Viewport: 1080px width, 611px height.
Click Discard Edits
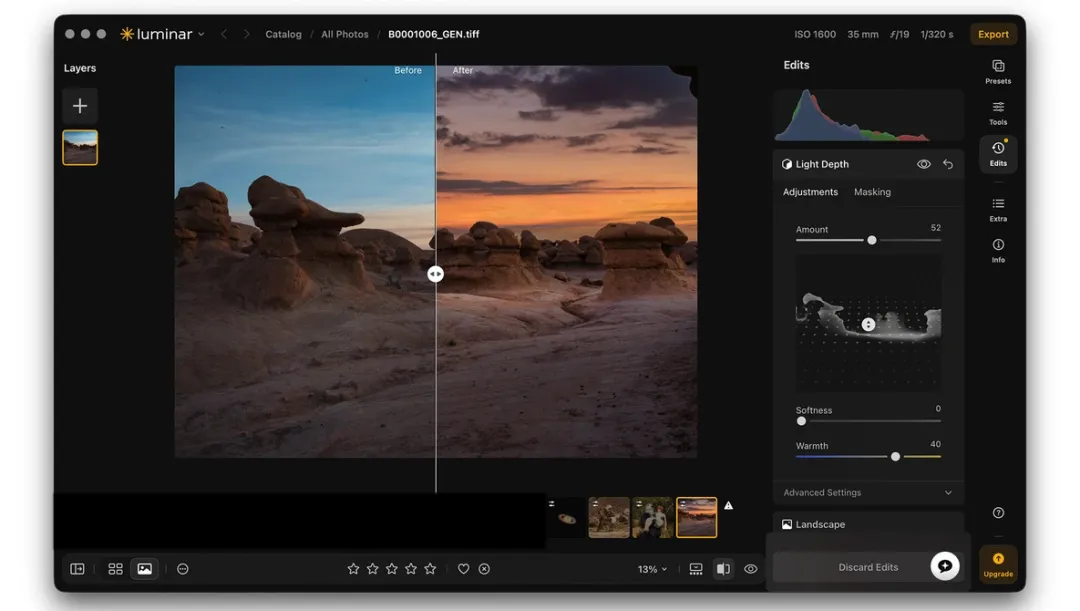point(868,567)
